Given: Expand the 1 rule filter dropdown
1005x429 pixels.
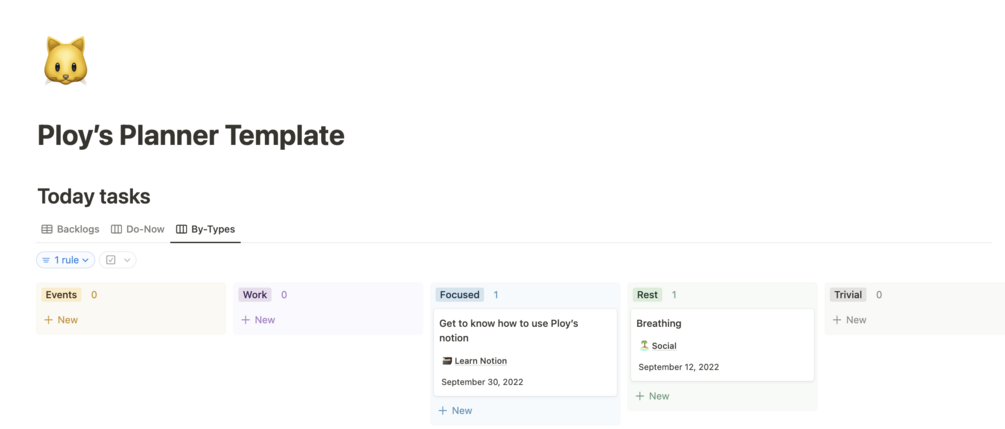Looking at the screenshot, I should pyautogui.click(x=66, y=260).
